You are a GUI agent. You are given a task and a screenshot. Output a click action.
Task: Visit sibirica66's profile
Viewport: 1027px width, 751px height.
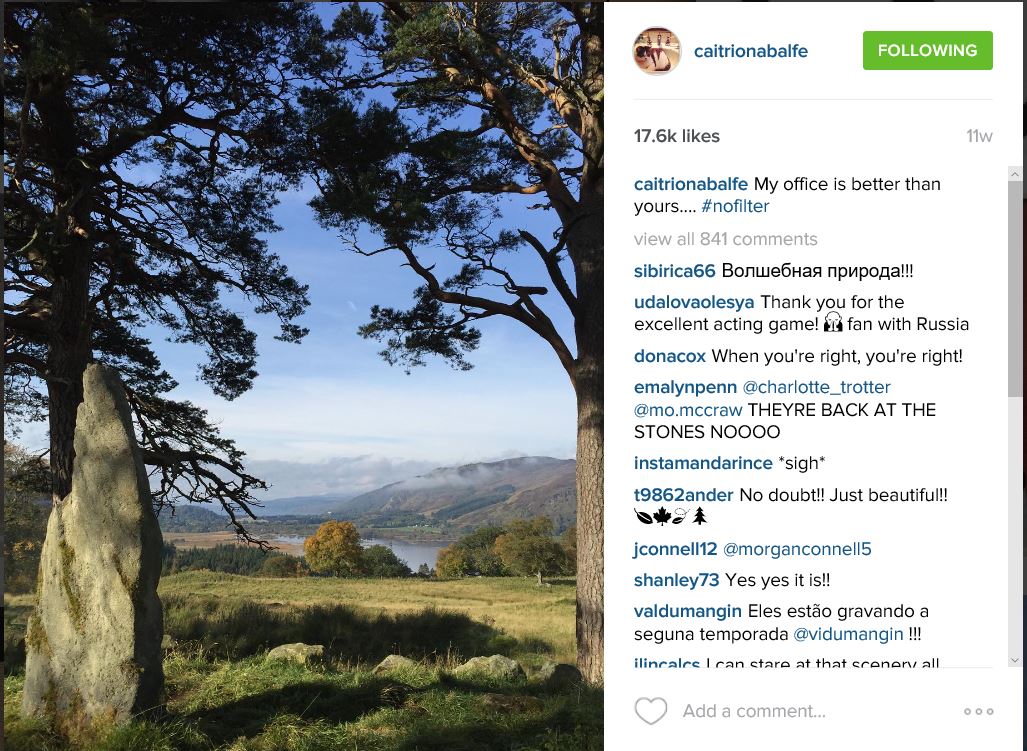pos(674,271)
